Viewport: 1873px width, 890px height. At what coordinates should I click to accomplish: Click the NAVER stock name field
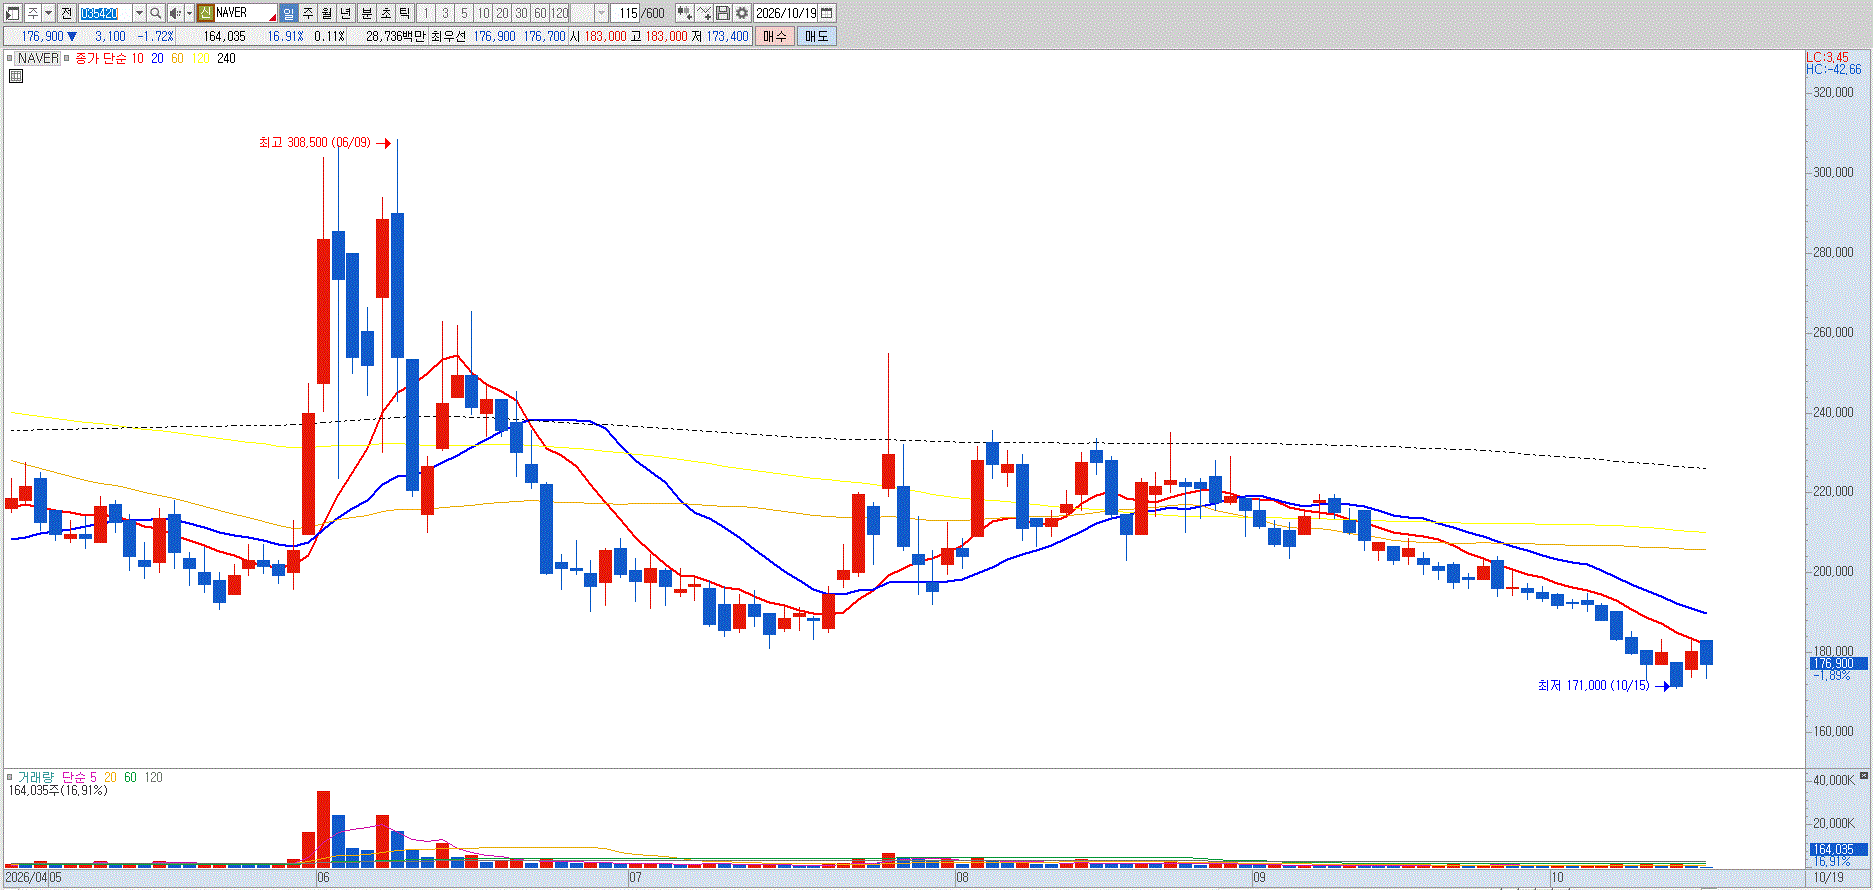[x=246, y=13]
